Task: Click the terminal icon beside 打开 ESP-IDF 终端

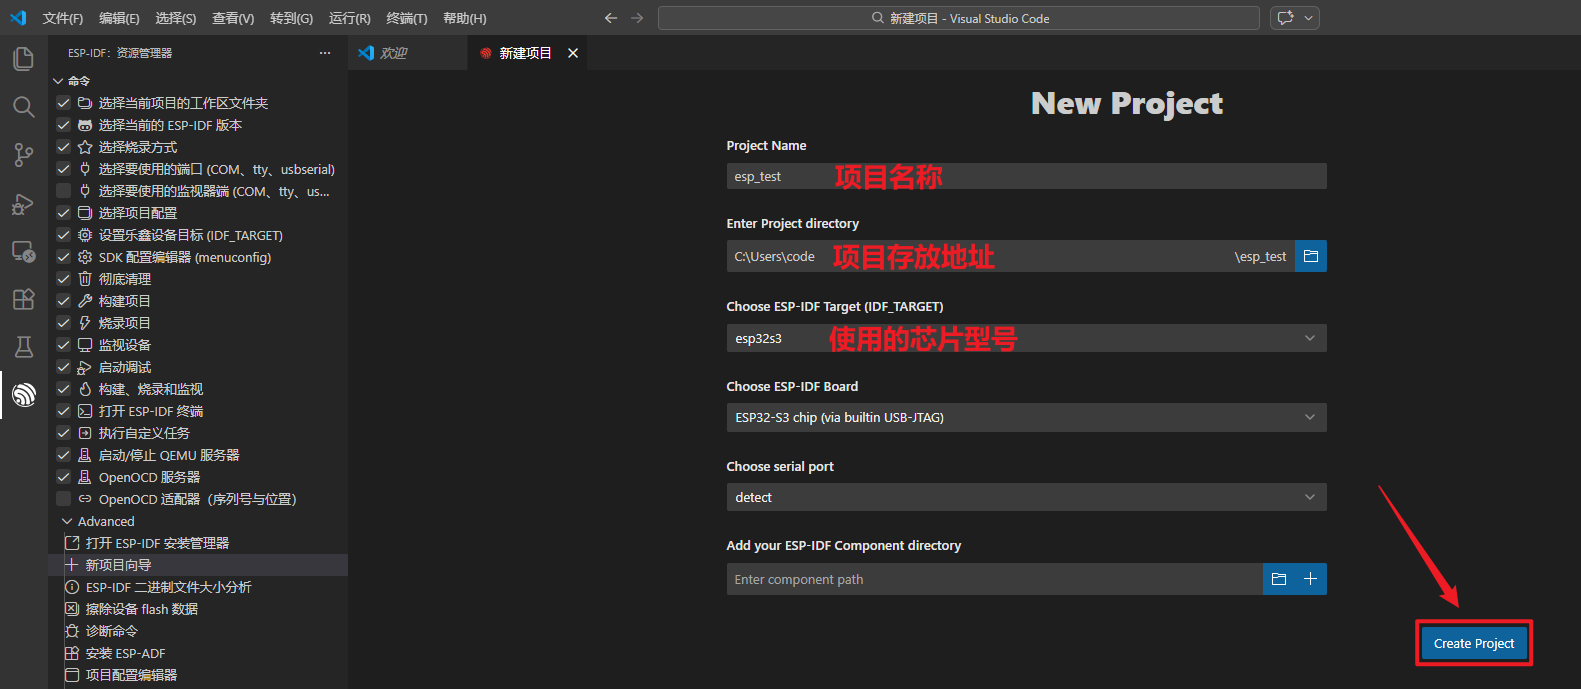Action: [85, 411]
